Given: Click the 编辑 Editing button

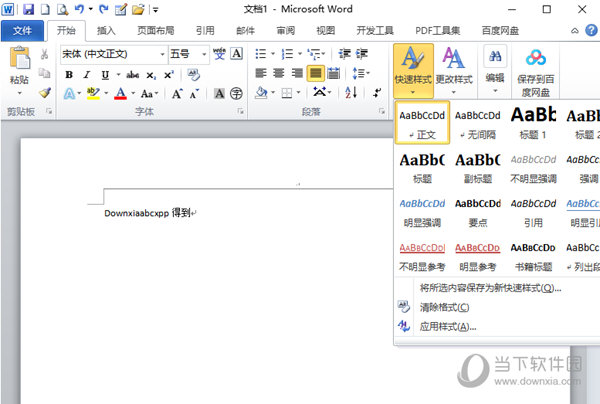Looking at the screenshot, I should [495, 70].
